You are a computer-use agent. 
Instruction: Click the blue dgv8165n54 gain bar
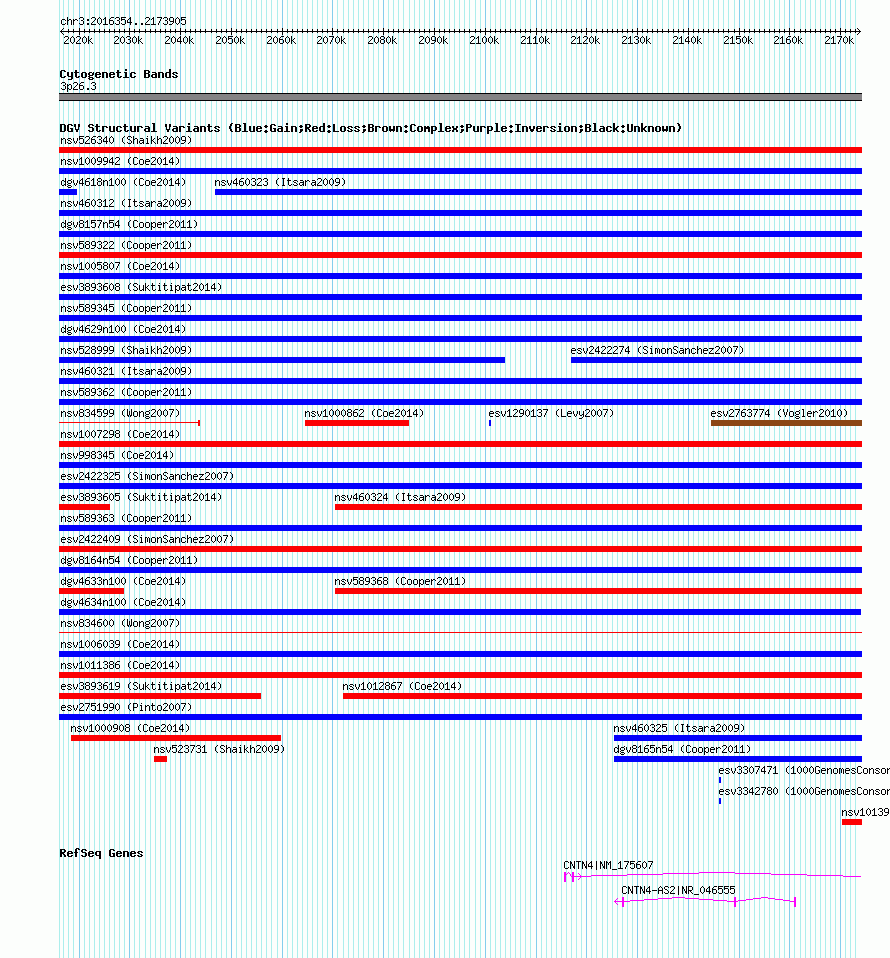[x=738, y=759]
